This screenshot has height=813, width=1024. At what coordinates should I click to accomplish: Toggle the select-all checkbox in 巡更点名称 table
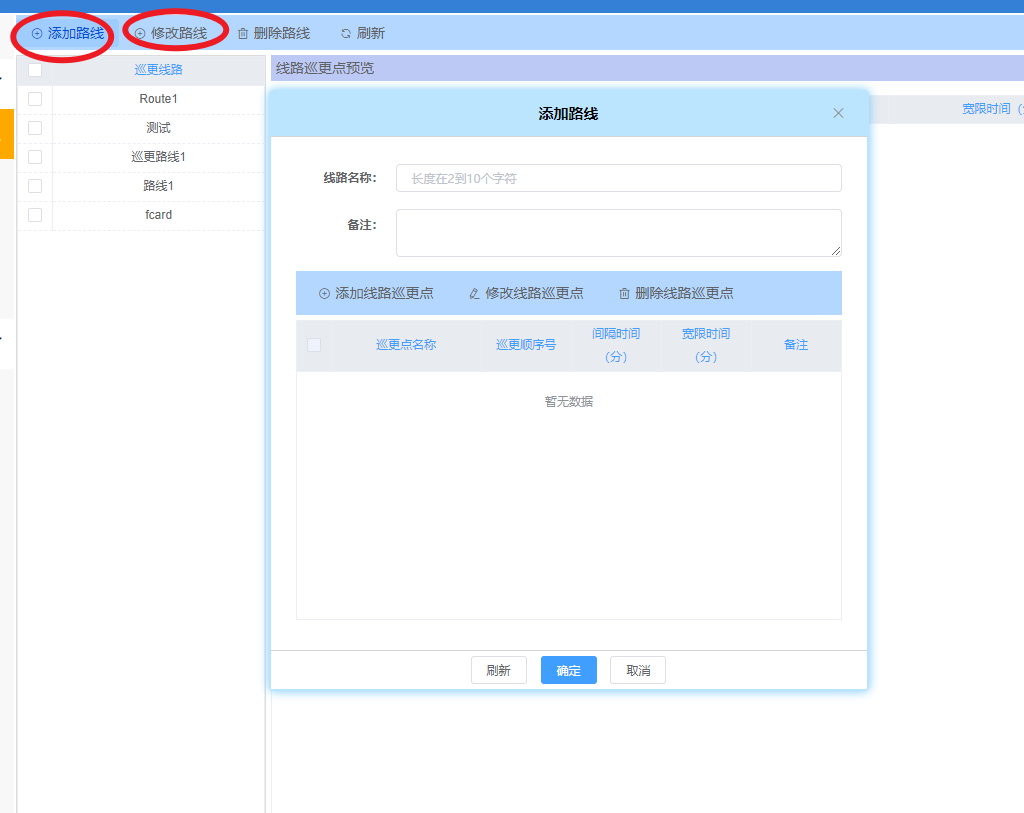coord(314,345)
